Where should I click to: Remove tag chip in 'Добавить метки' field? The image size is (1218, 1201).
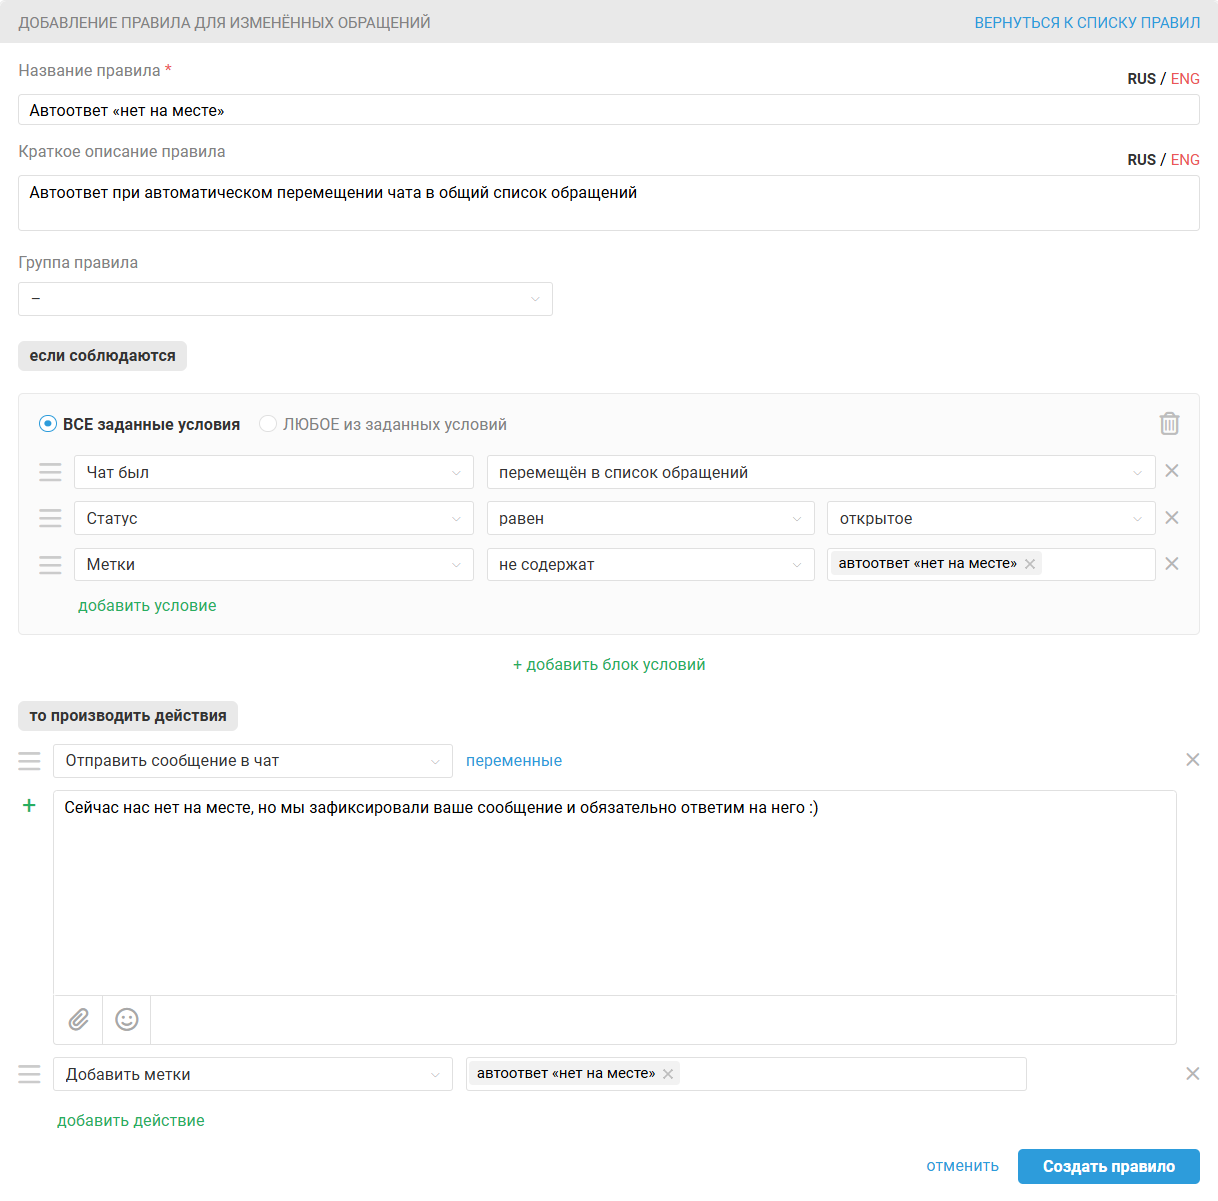point(668,1074)
